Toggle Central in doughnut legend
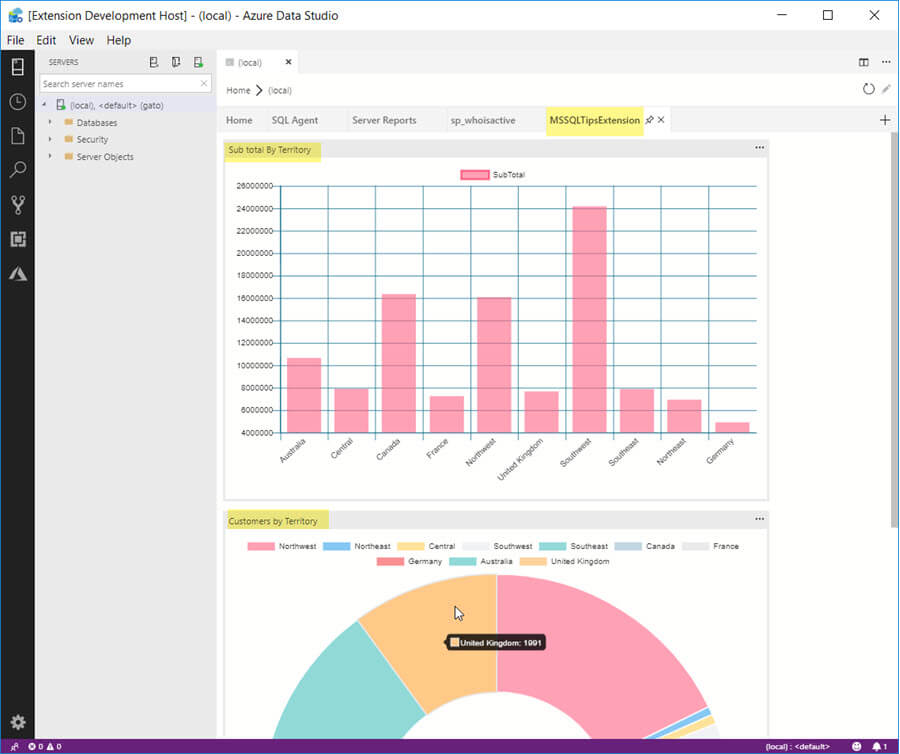 click(426, 546)
